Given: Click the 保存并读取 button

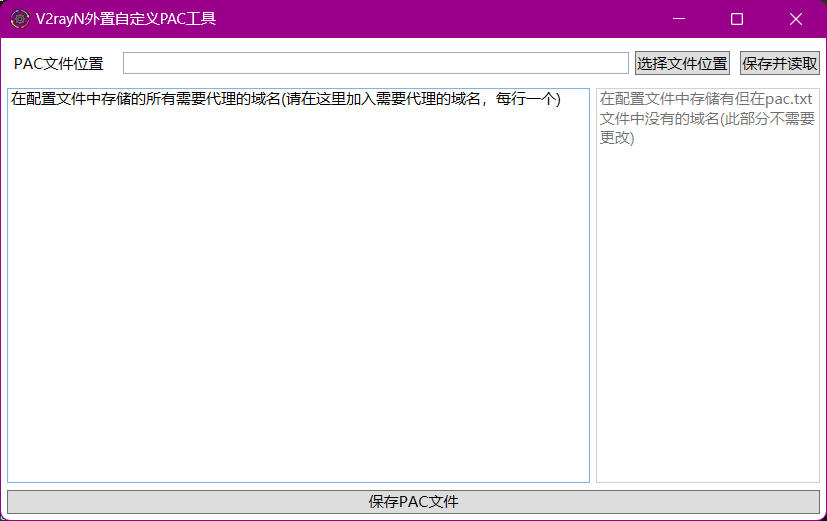Looking at the screenshot, I should [x=780, y=63].
